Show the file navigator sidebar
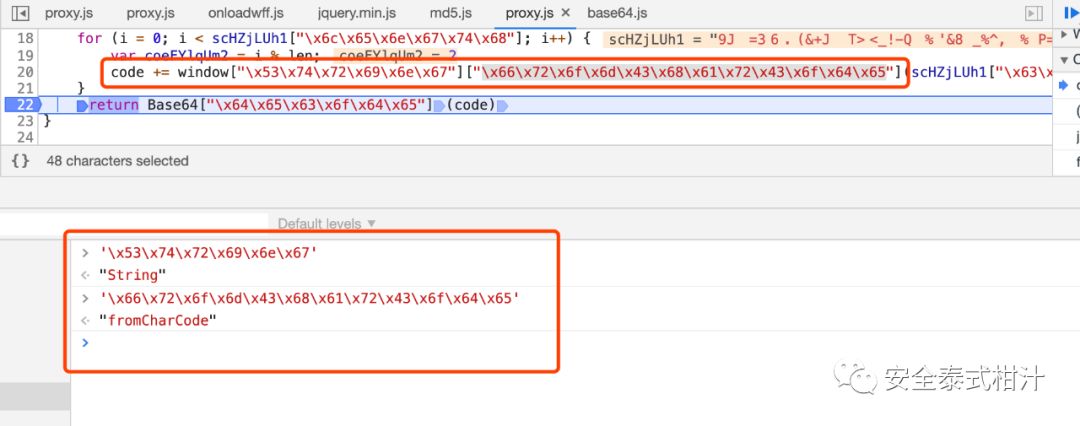Screen dimensions: 1080x426 click(20, 13)
